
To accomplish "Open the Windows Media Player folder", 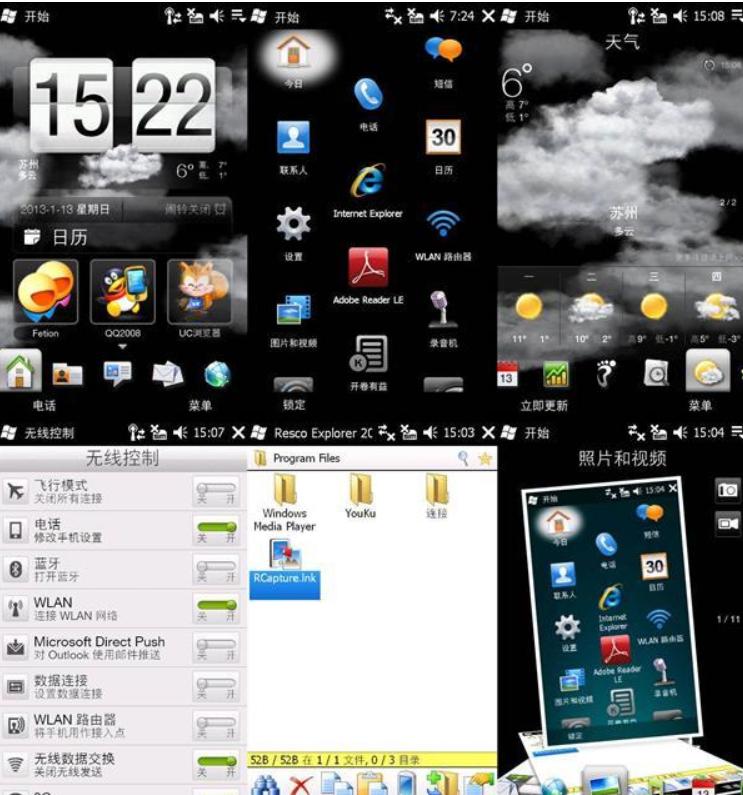I will tap(285, 502).
